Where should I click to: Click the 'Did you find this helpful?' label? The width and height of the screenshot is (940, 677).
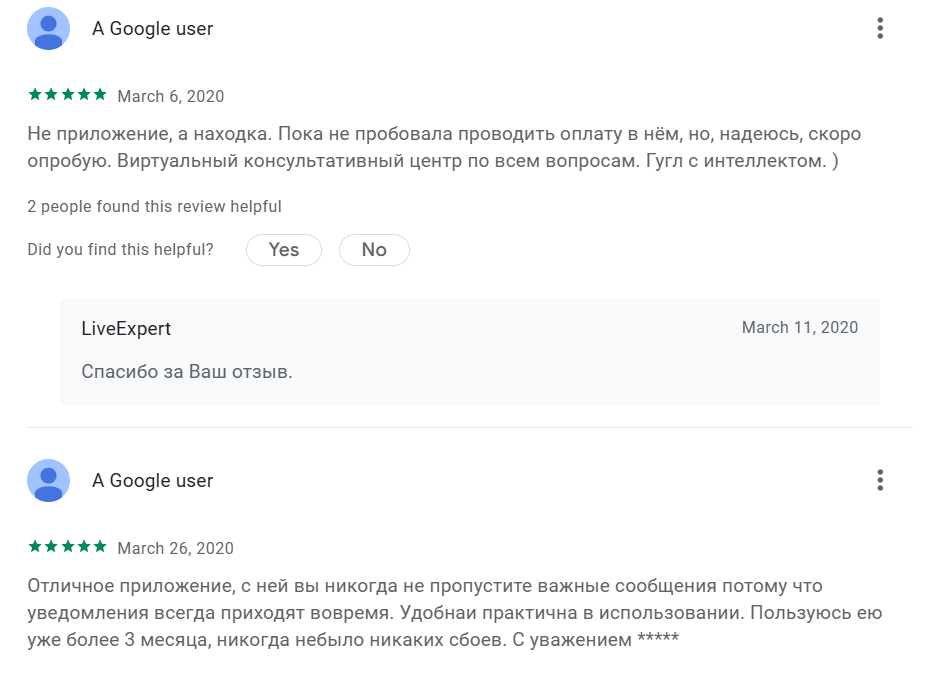(x=119, y=250)
